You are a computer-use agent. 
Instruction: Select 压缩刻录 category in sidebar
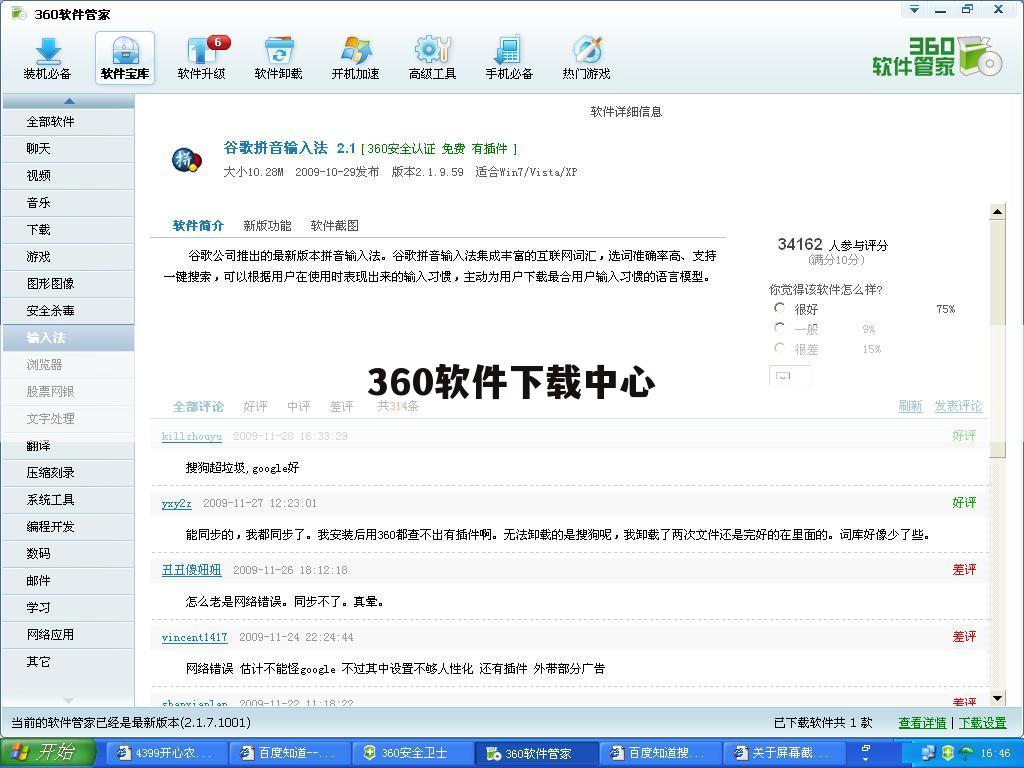point(69,473)
